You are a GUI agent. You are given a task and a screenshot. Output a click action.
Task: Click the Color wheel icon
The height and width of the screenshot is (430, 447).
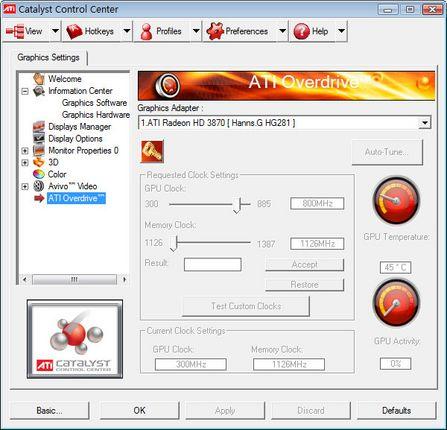39,174
